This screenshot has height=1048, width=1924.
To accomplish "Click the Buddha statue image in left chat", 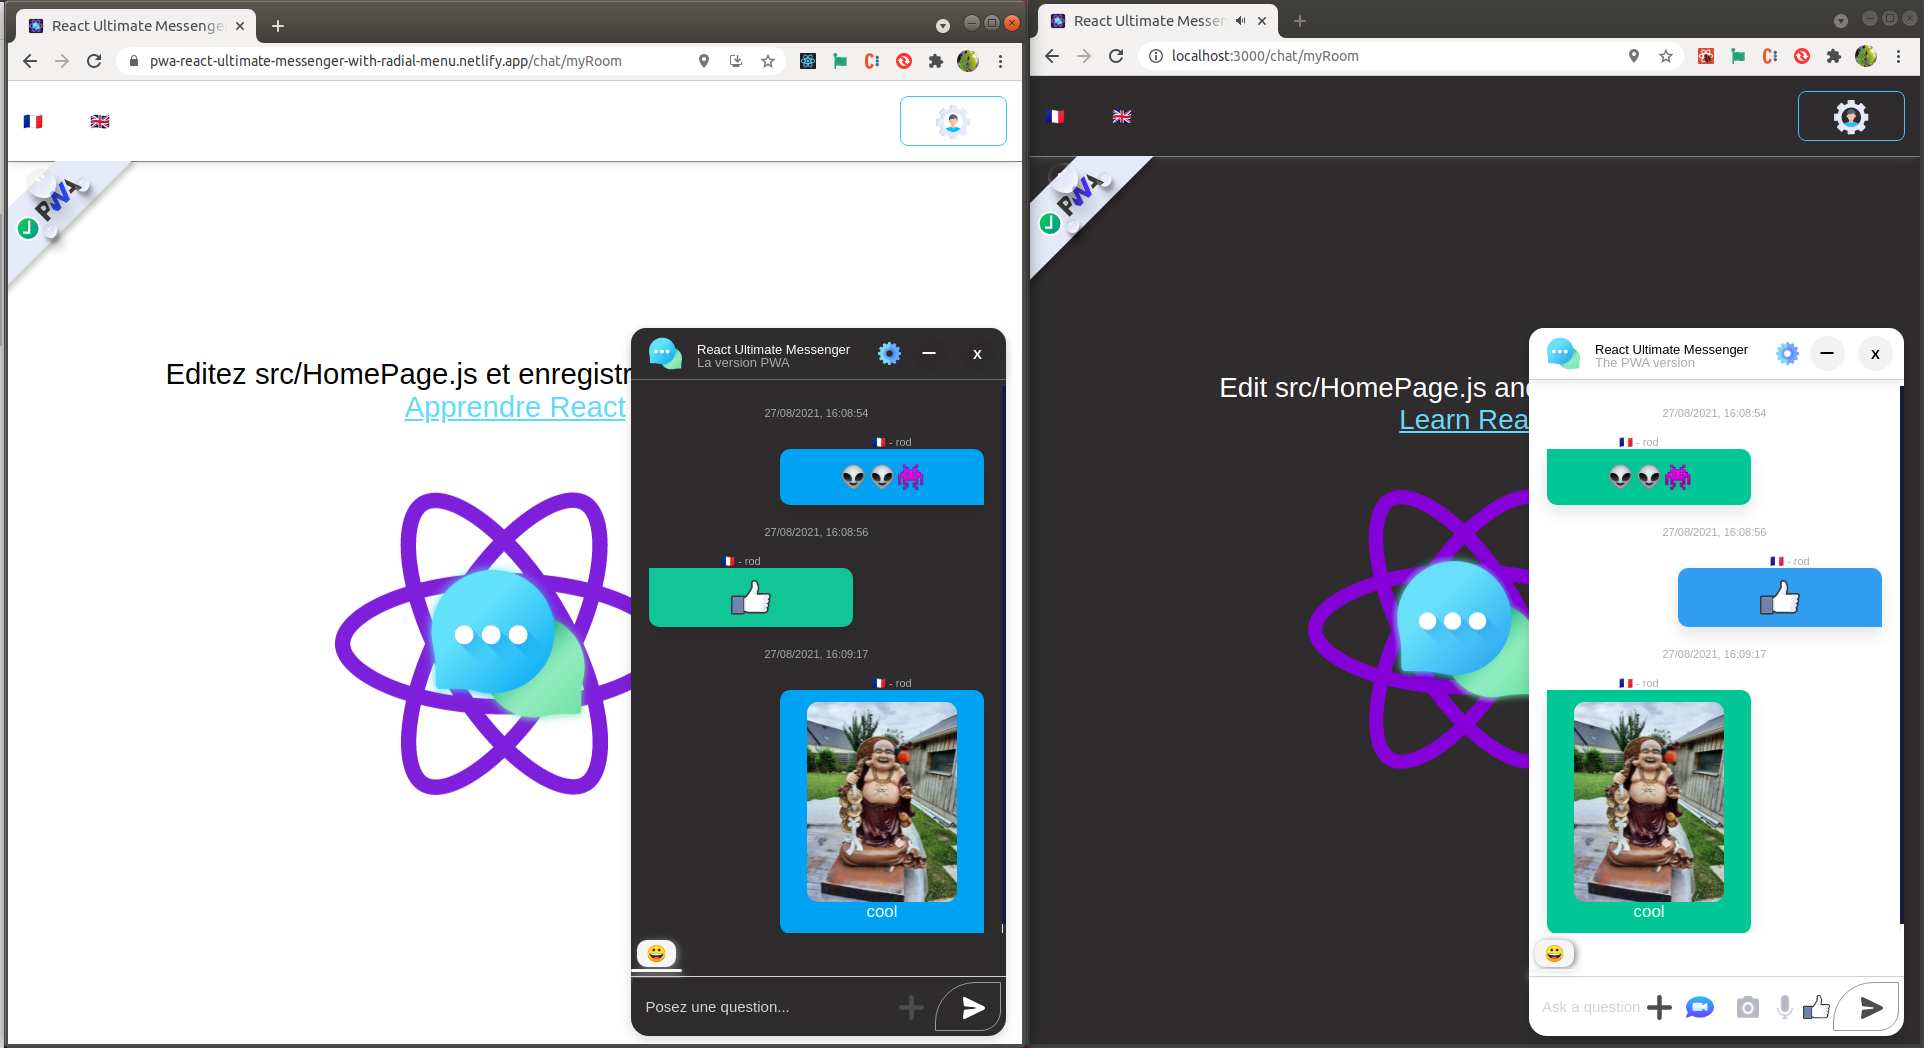I will (881, 801).
